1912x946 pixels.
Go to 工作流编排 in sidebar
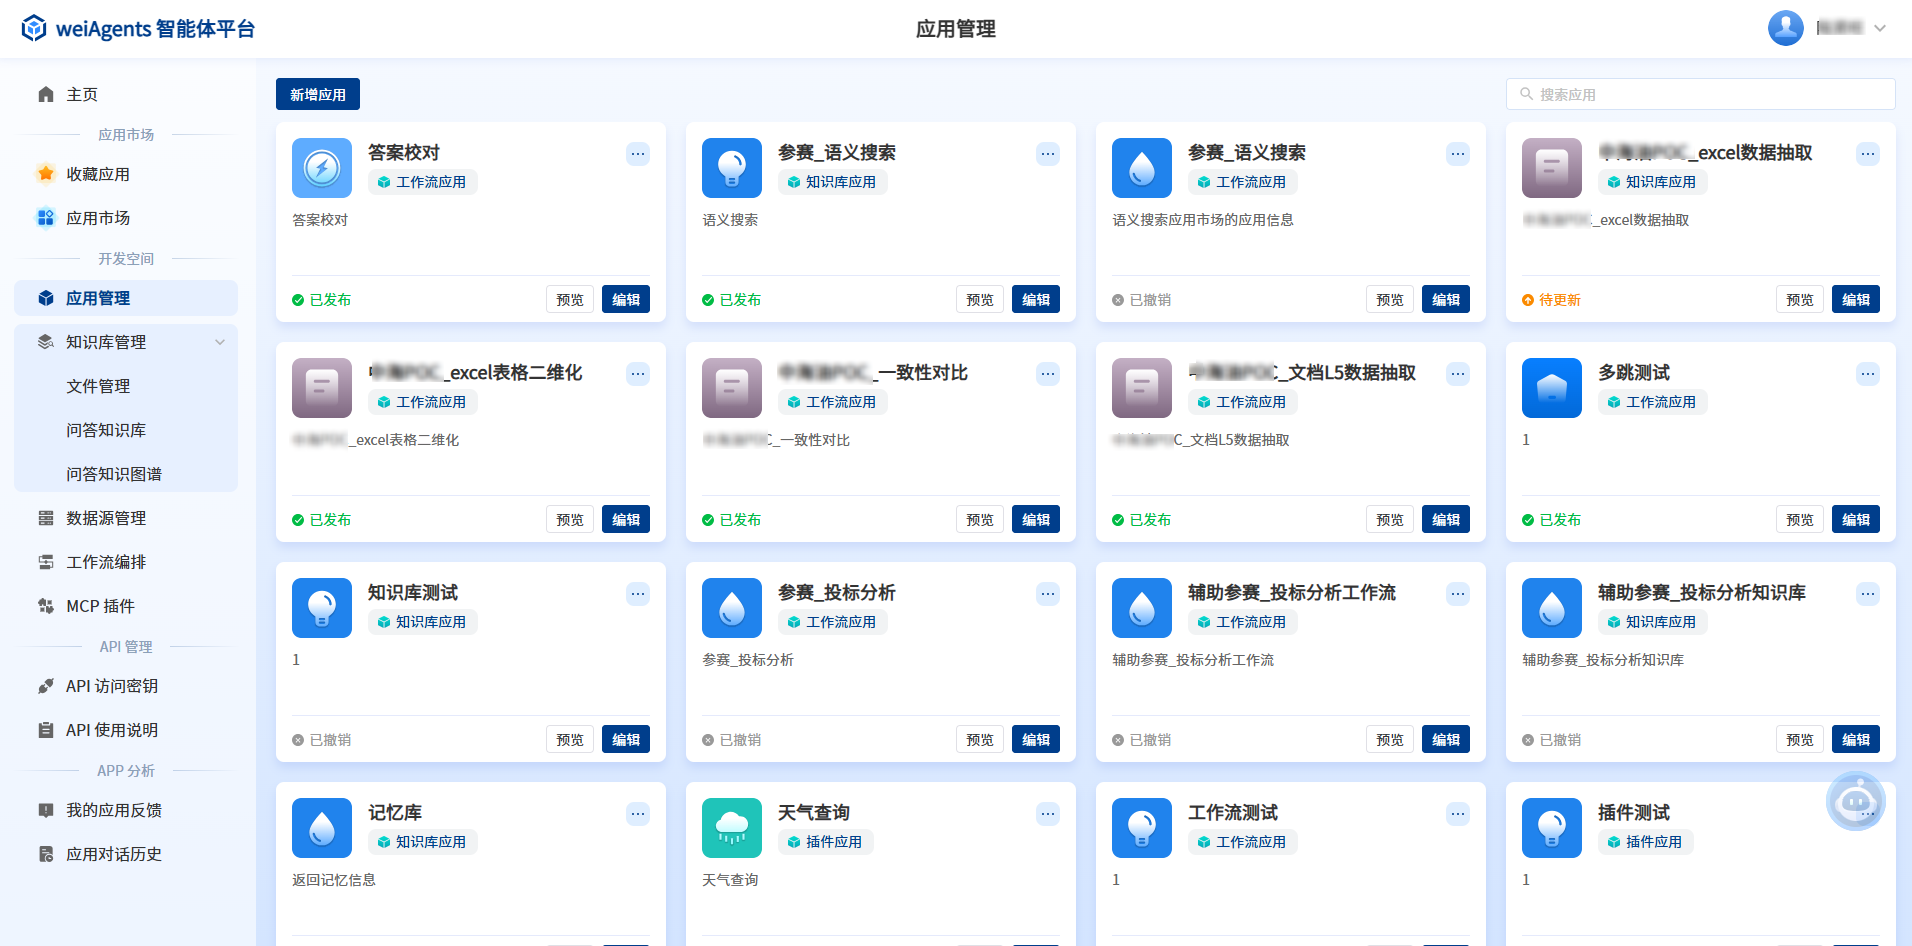click(x=106, y=562)
